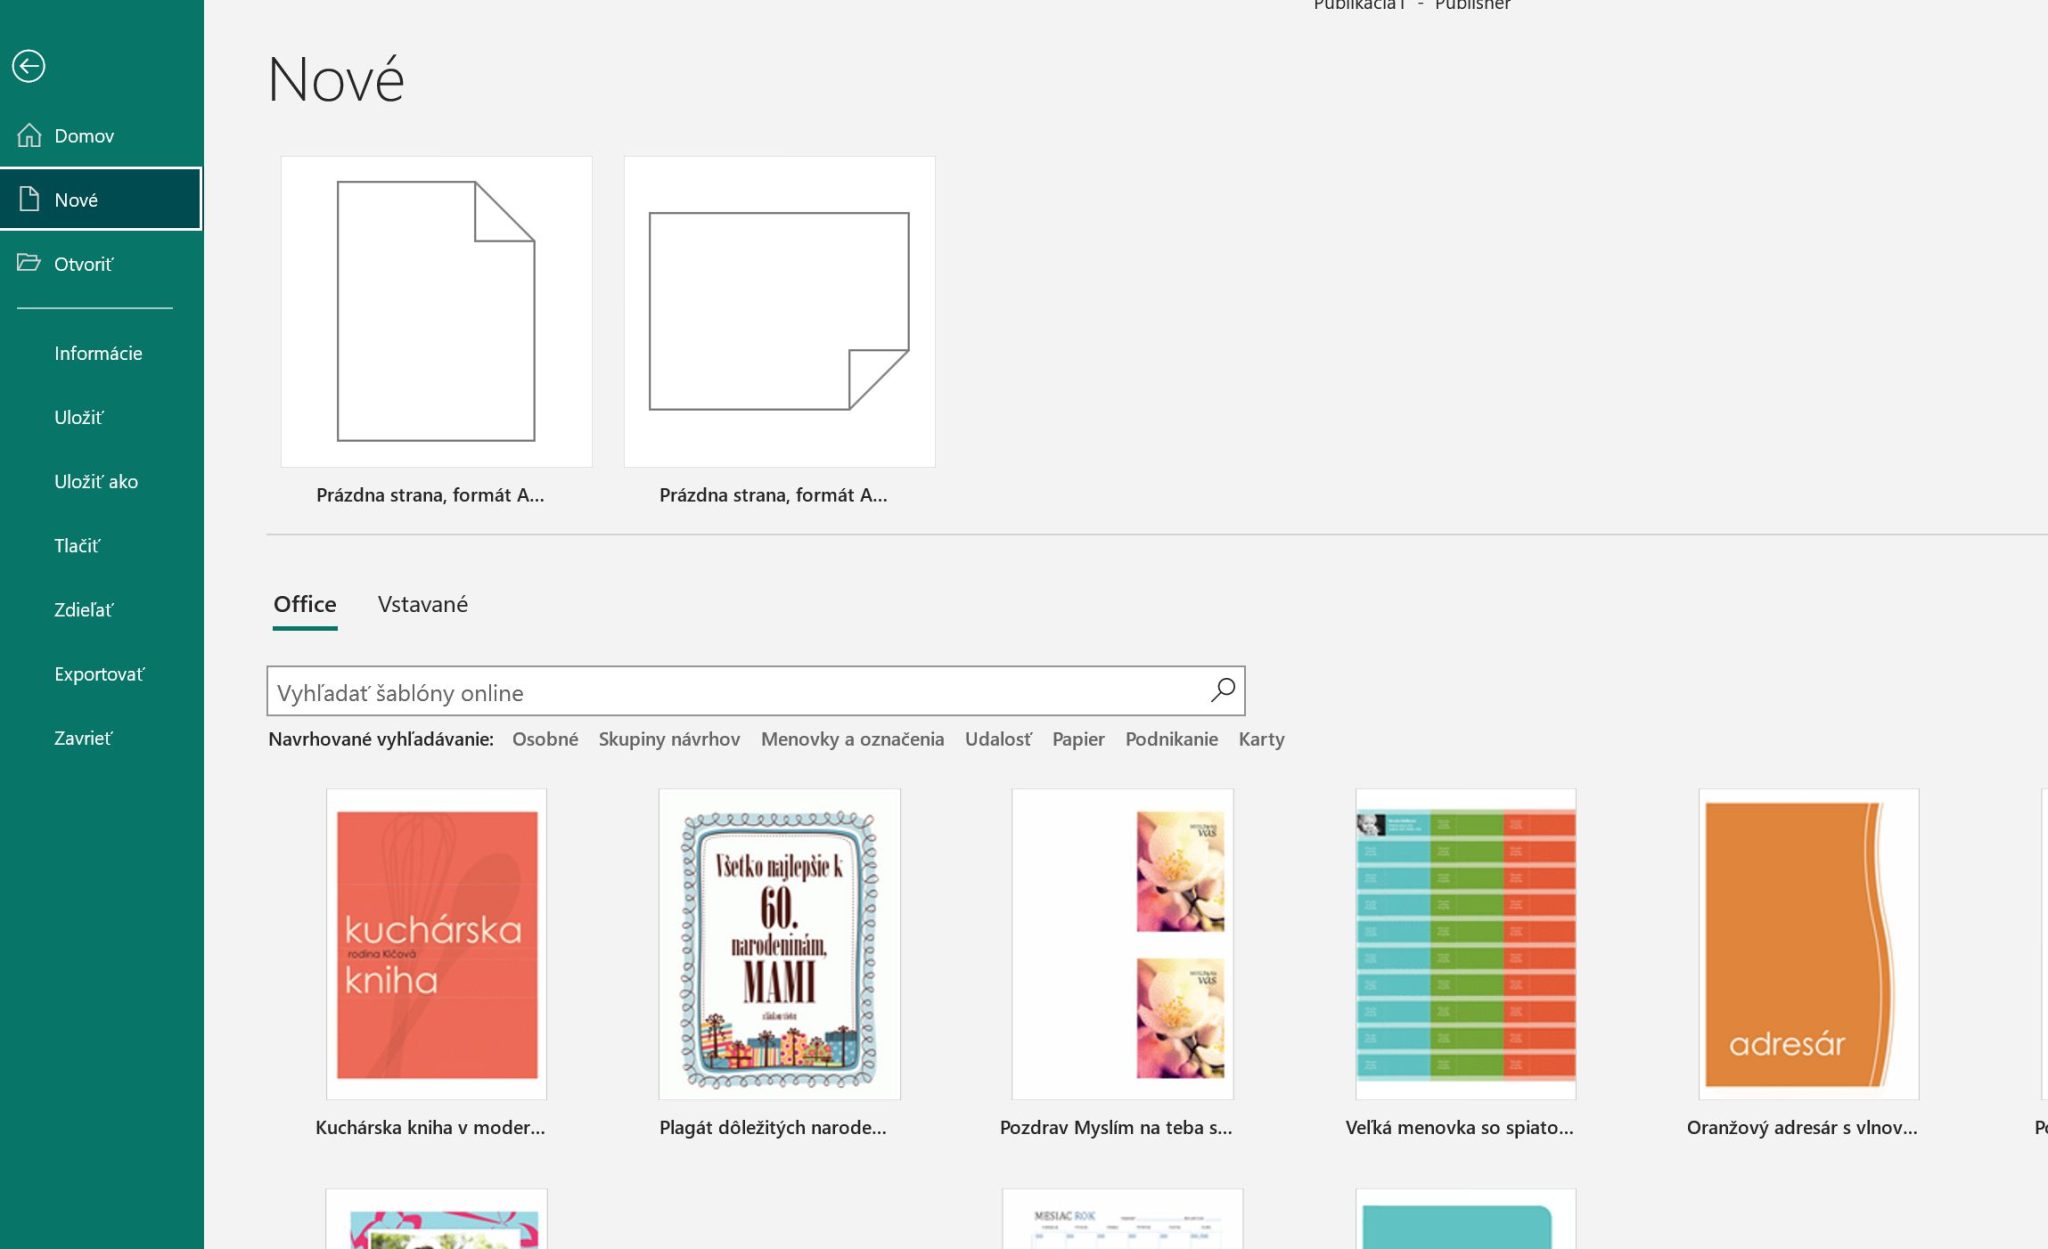Viewport: 2048px width, 1249px height.
Task: Choose Zavrieť in the sidebar
Action: point(83,738)
